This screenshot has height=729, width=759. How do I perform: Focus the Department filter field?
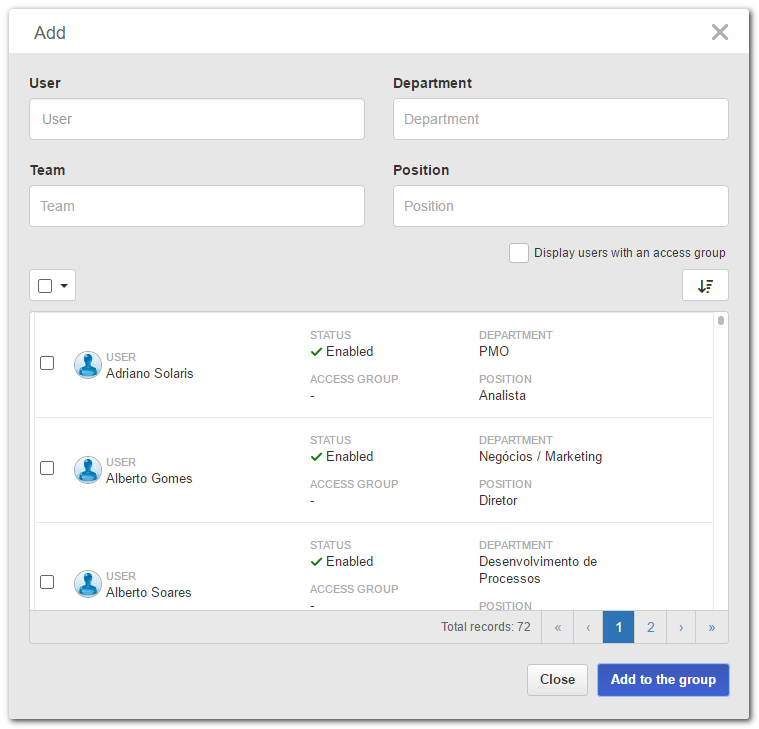[561, 119]
